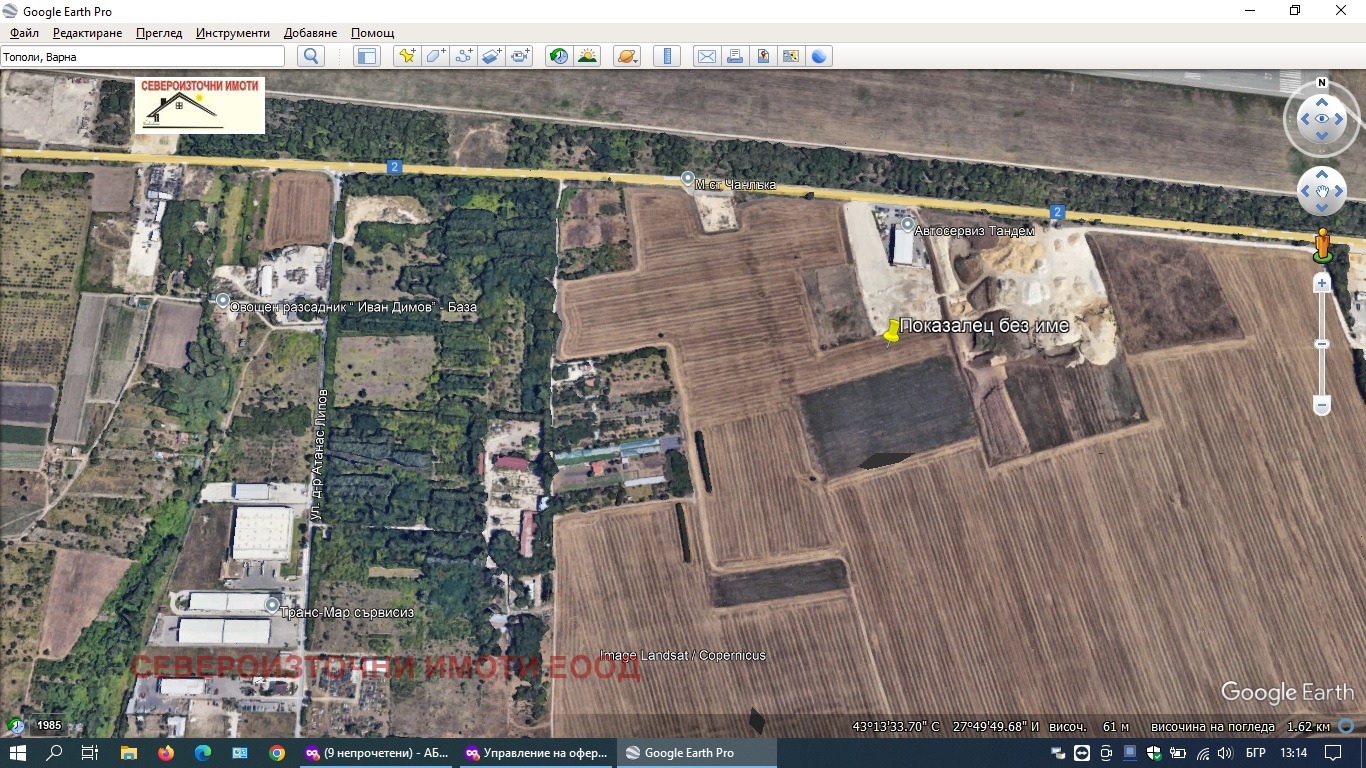Screen dimensions: 1366x768
Task: Click the search magnifier button
Action: coord(311,56)
